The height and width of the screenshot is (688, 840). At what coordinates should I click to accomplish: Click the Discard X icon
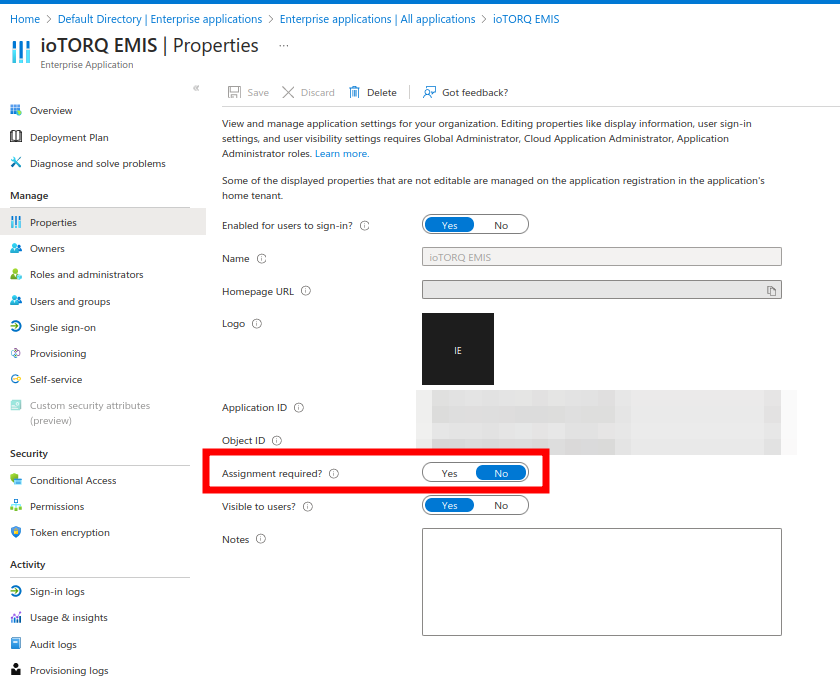coord(288,92)
